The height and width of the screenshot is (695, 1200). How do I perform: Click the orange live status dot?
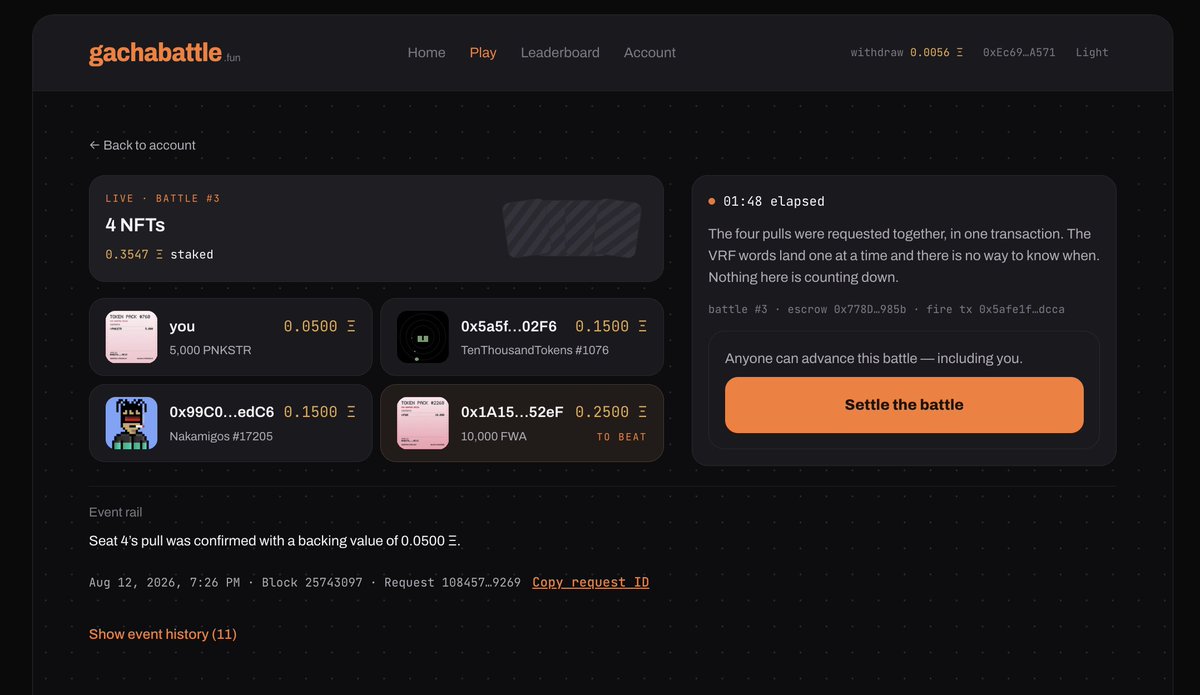[x=712, y=201]
